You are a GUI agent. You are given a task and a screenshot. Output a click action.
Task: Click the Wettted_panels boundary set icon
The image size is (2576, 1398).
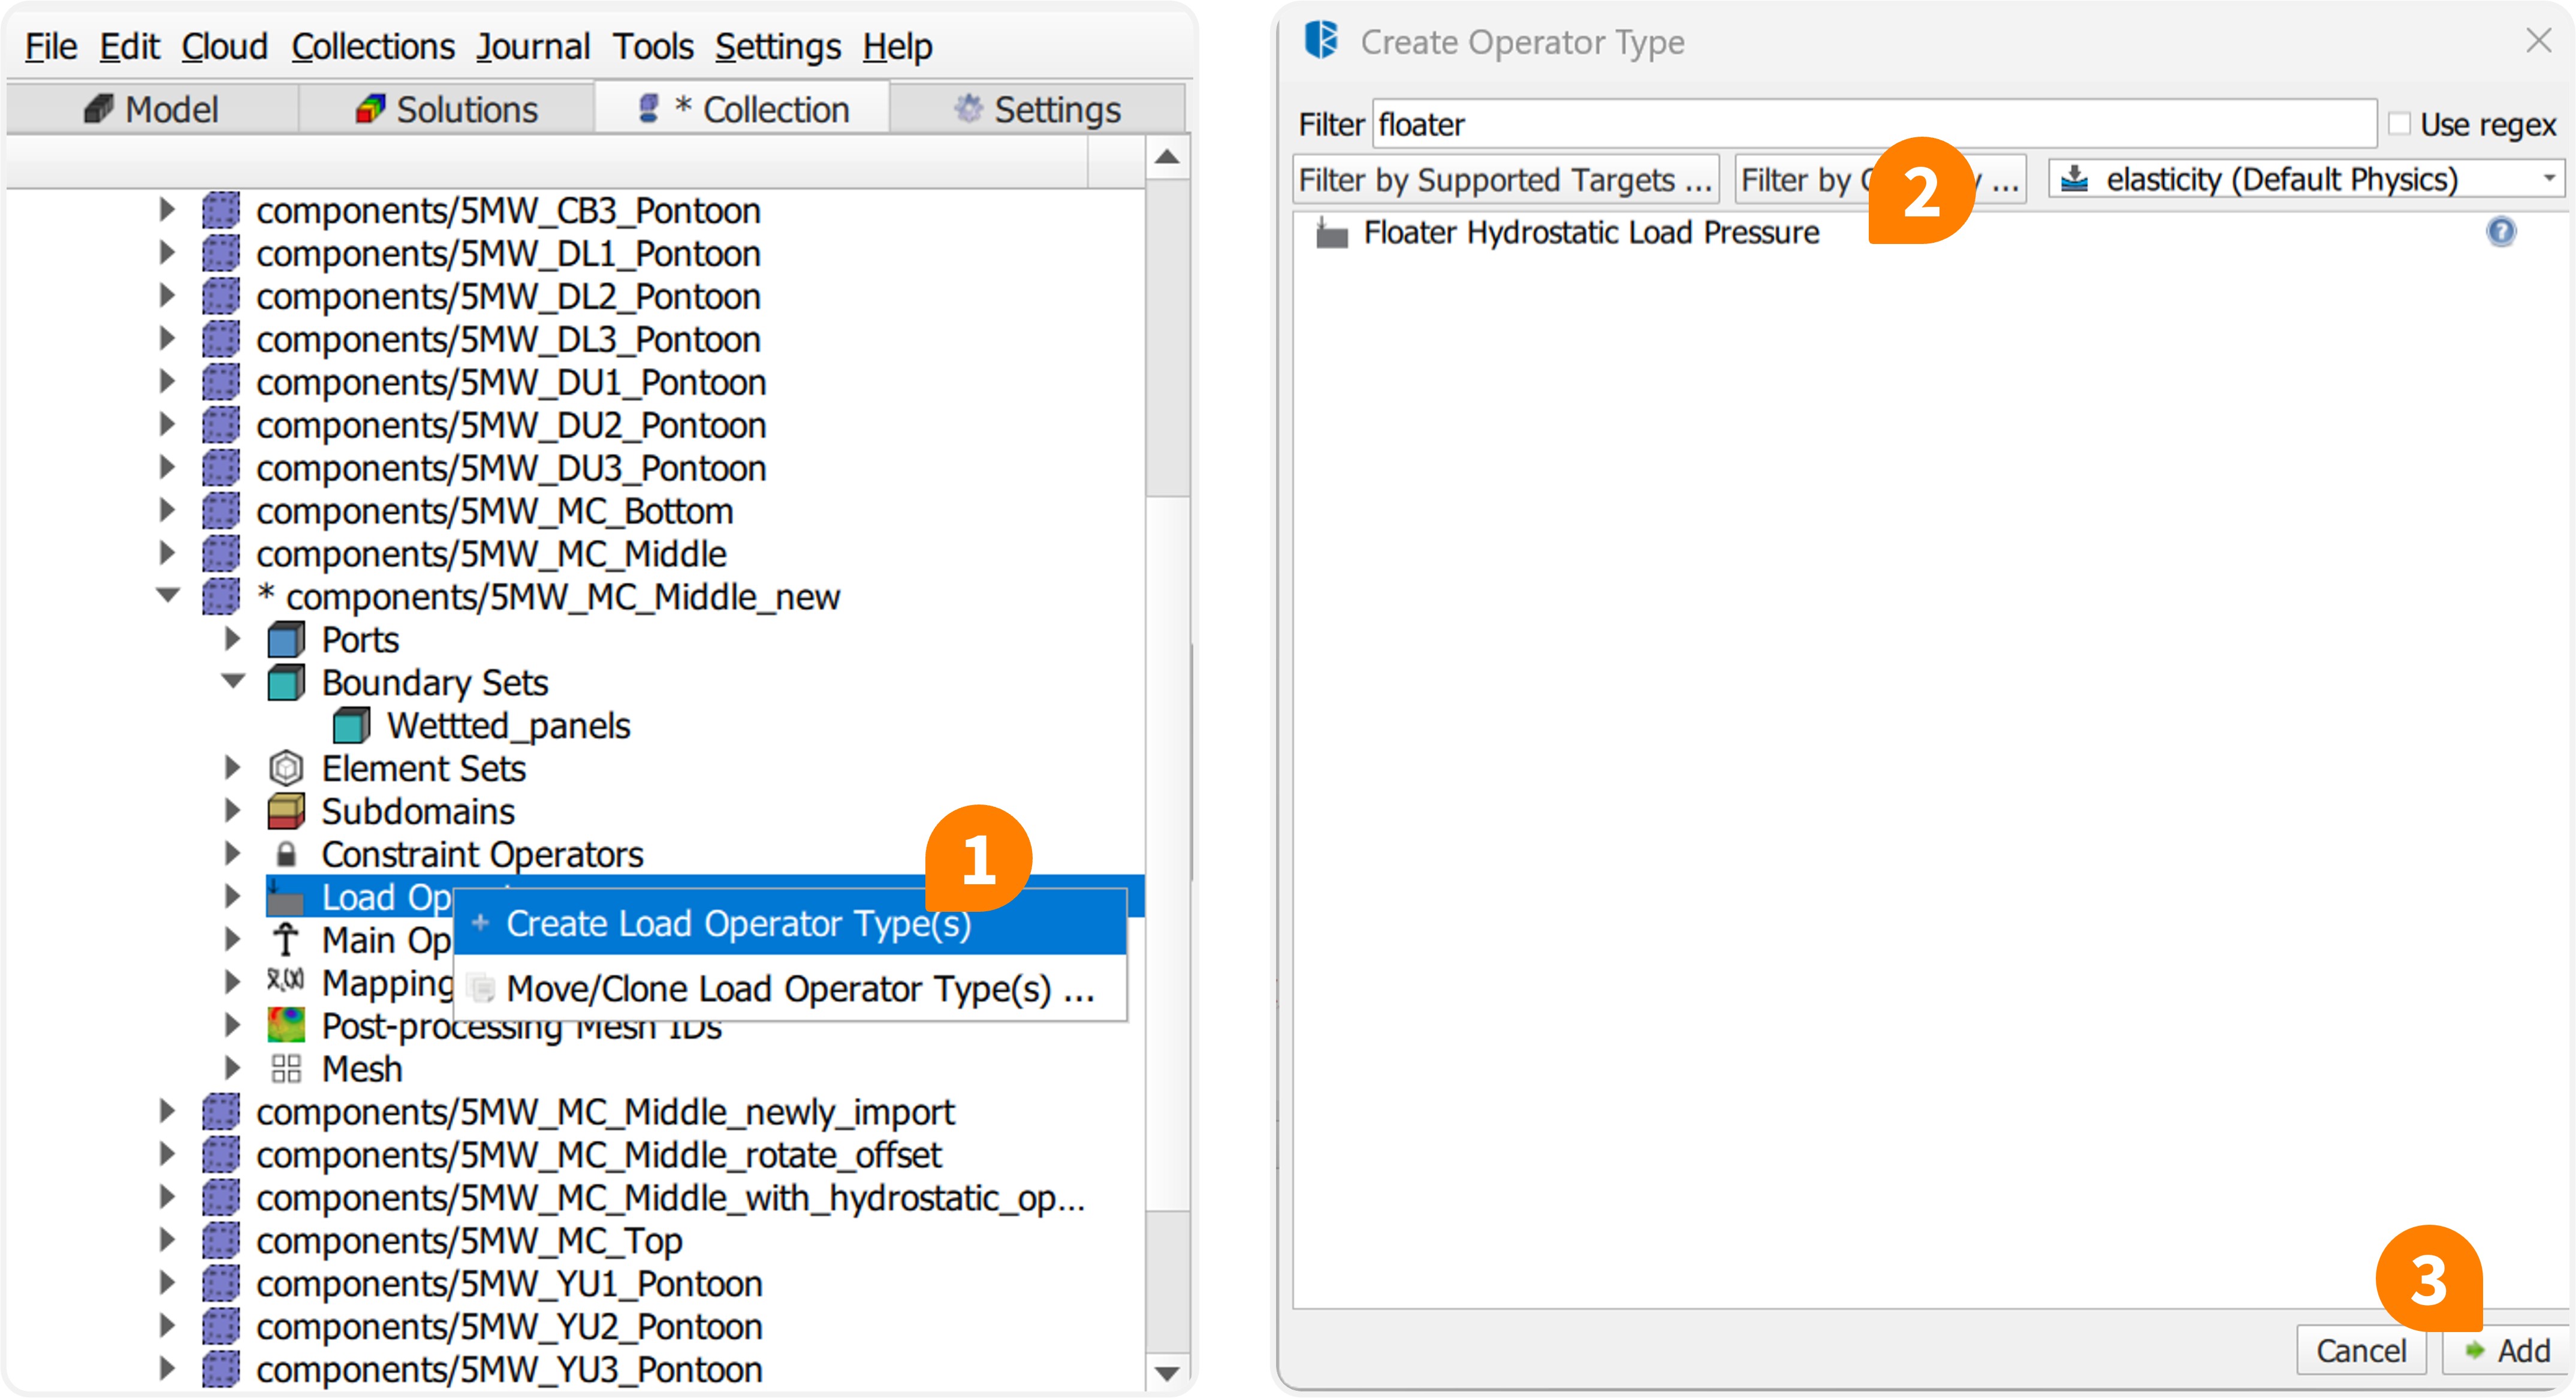(x=351, y=726)
